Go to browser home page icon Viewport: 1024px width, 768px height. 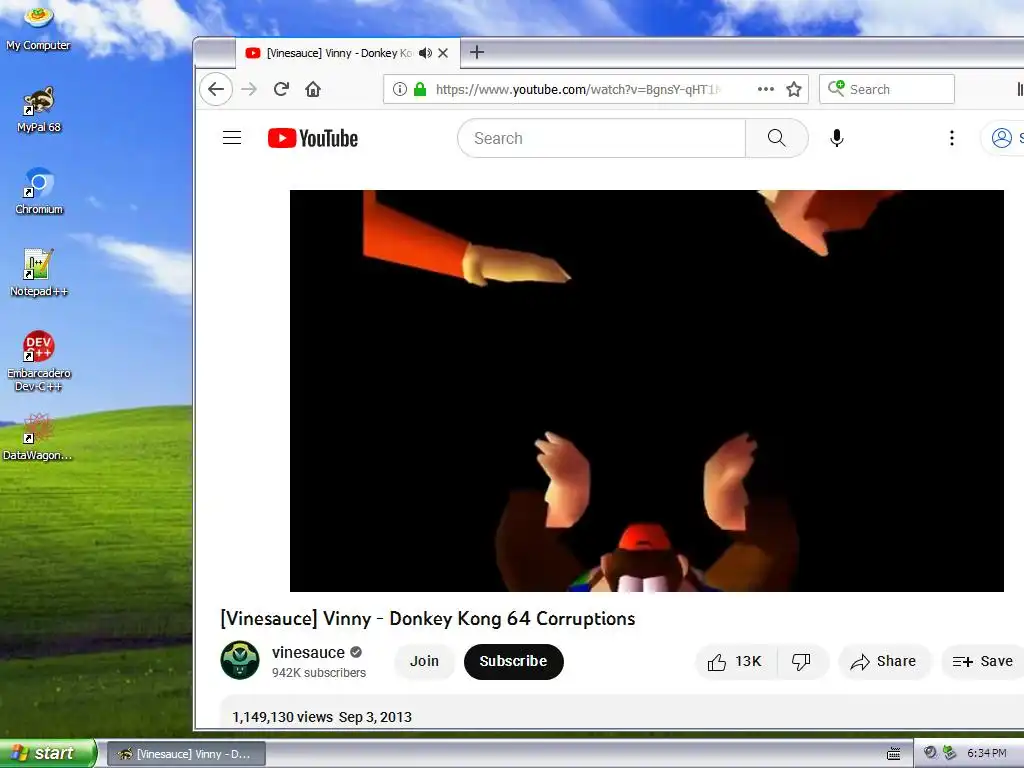click(313, 89)
